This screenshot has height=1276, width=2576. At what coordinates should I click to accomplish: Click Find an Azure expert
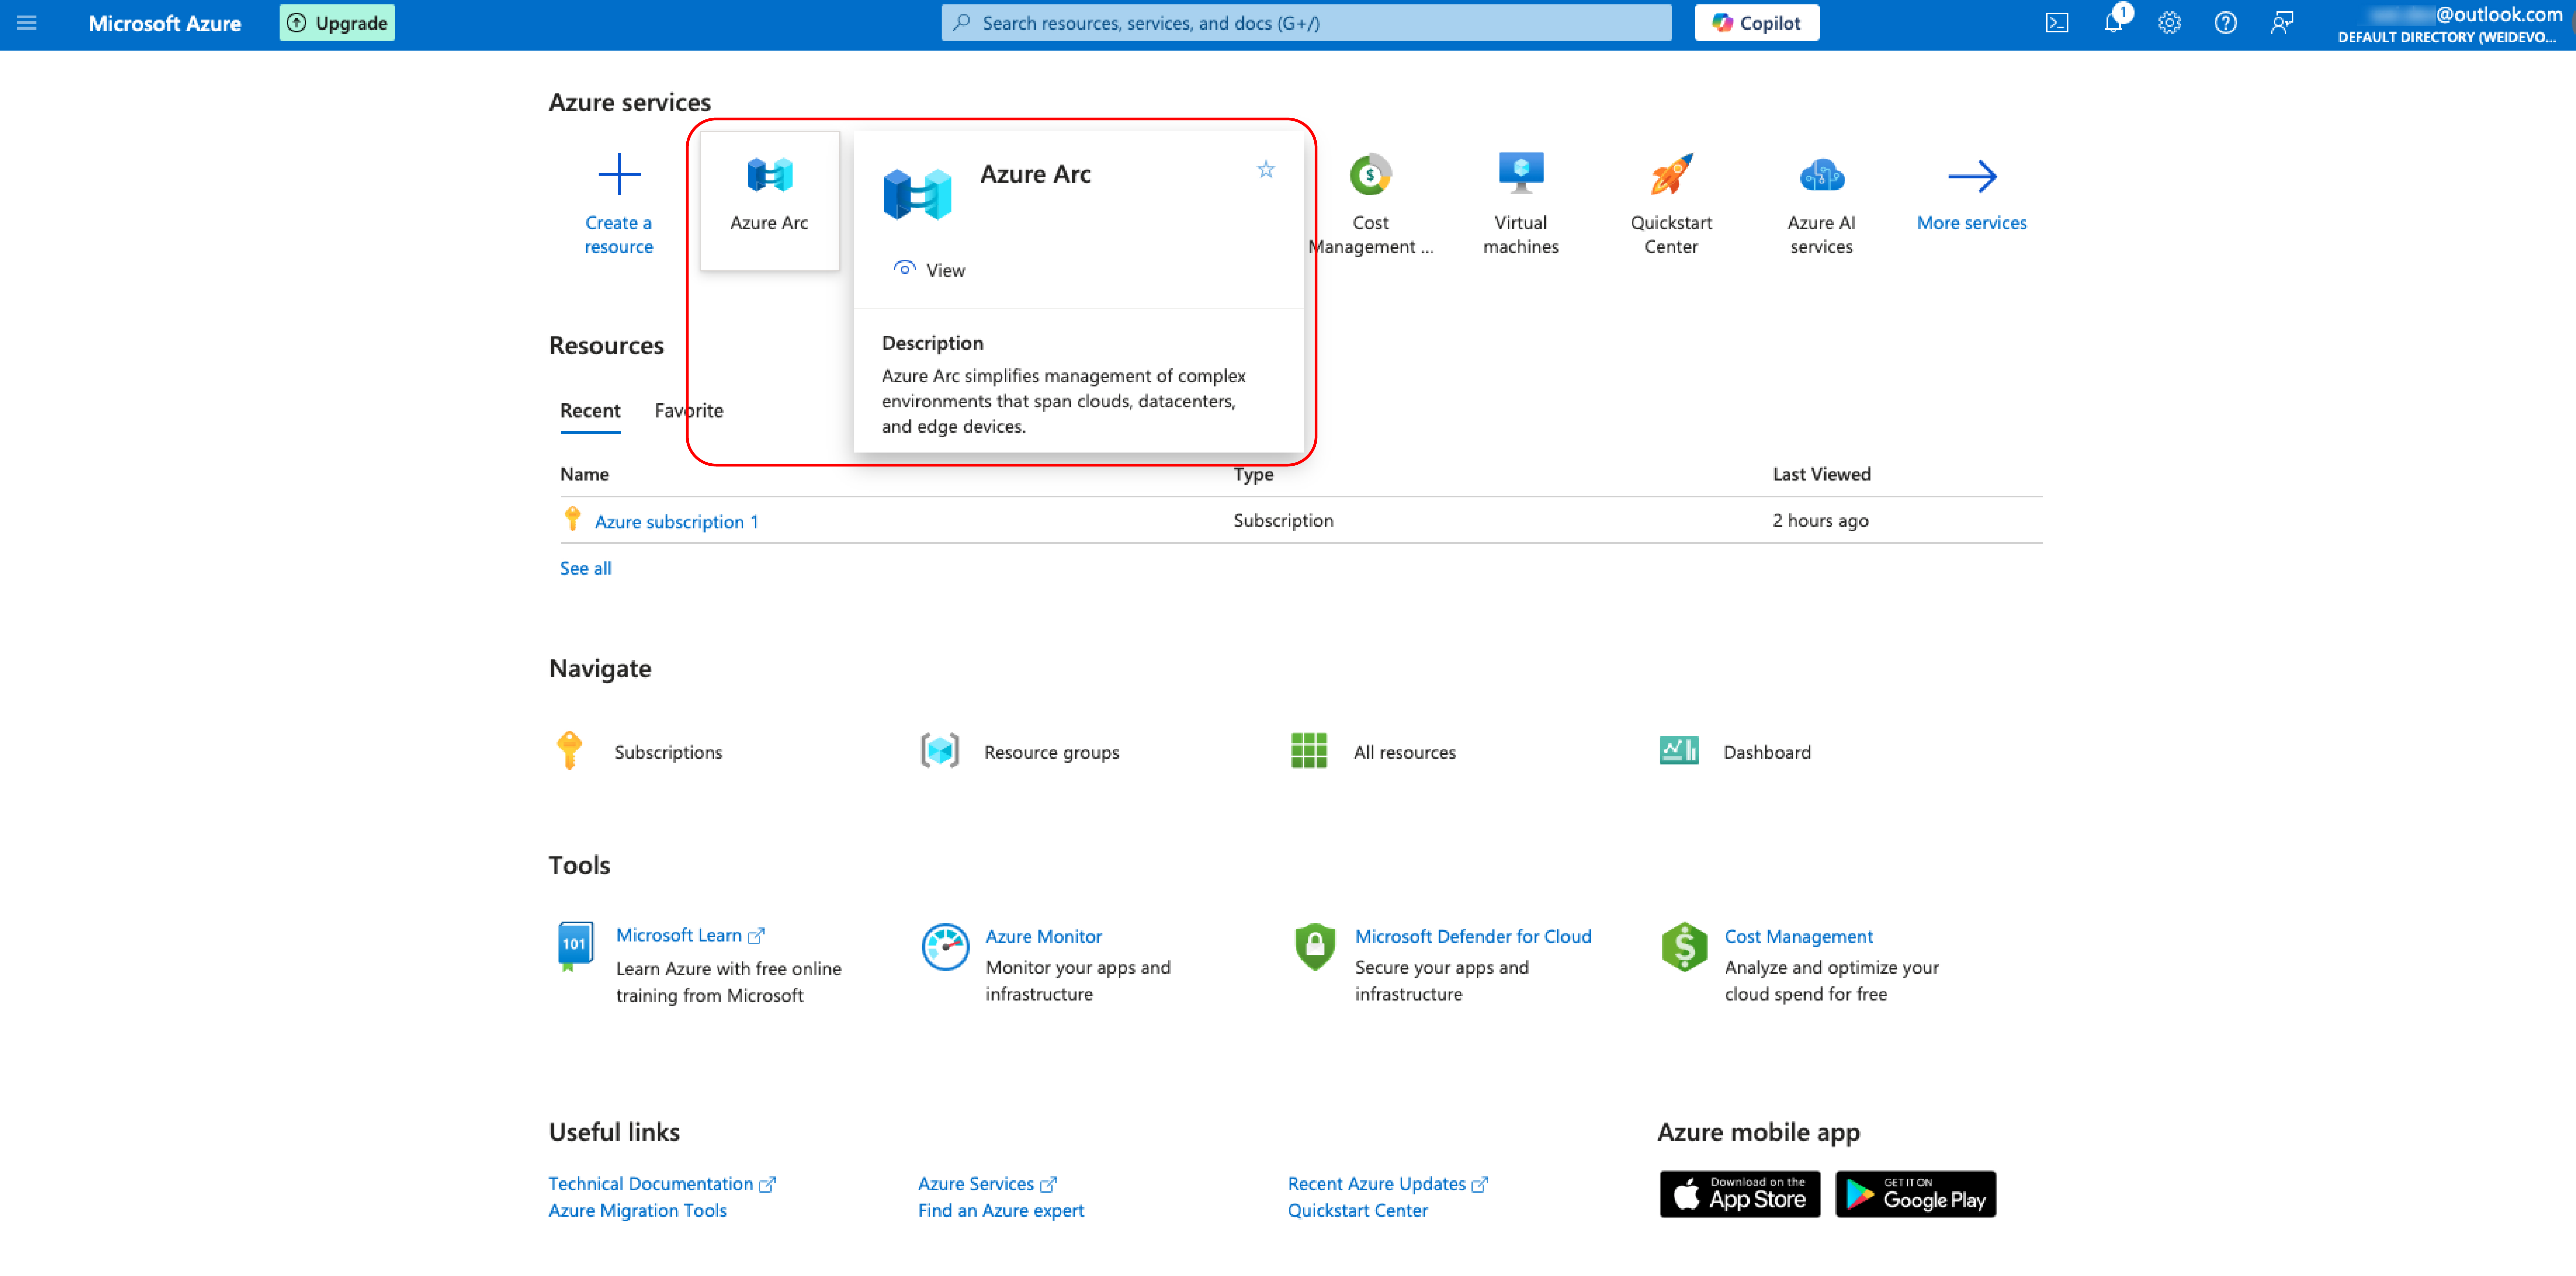(x=1001, y=1211)
